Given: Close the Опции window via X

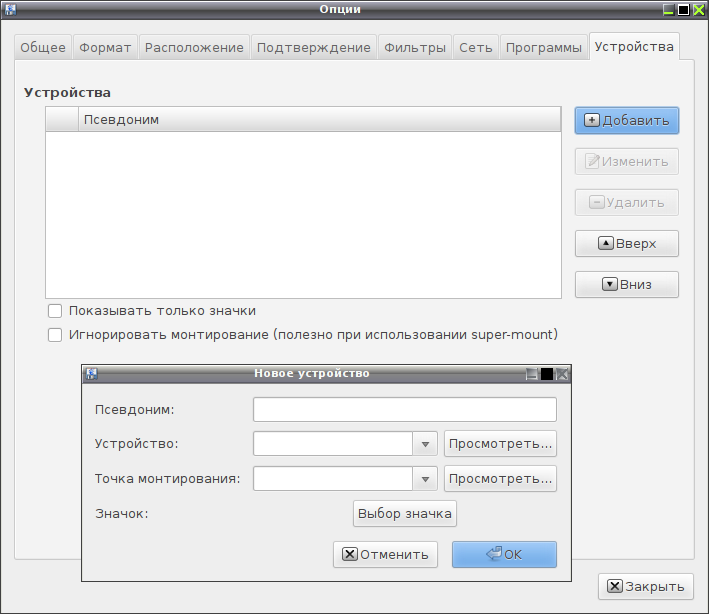Looking at the screenshot, I should (699, 9).
